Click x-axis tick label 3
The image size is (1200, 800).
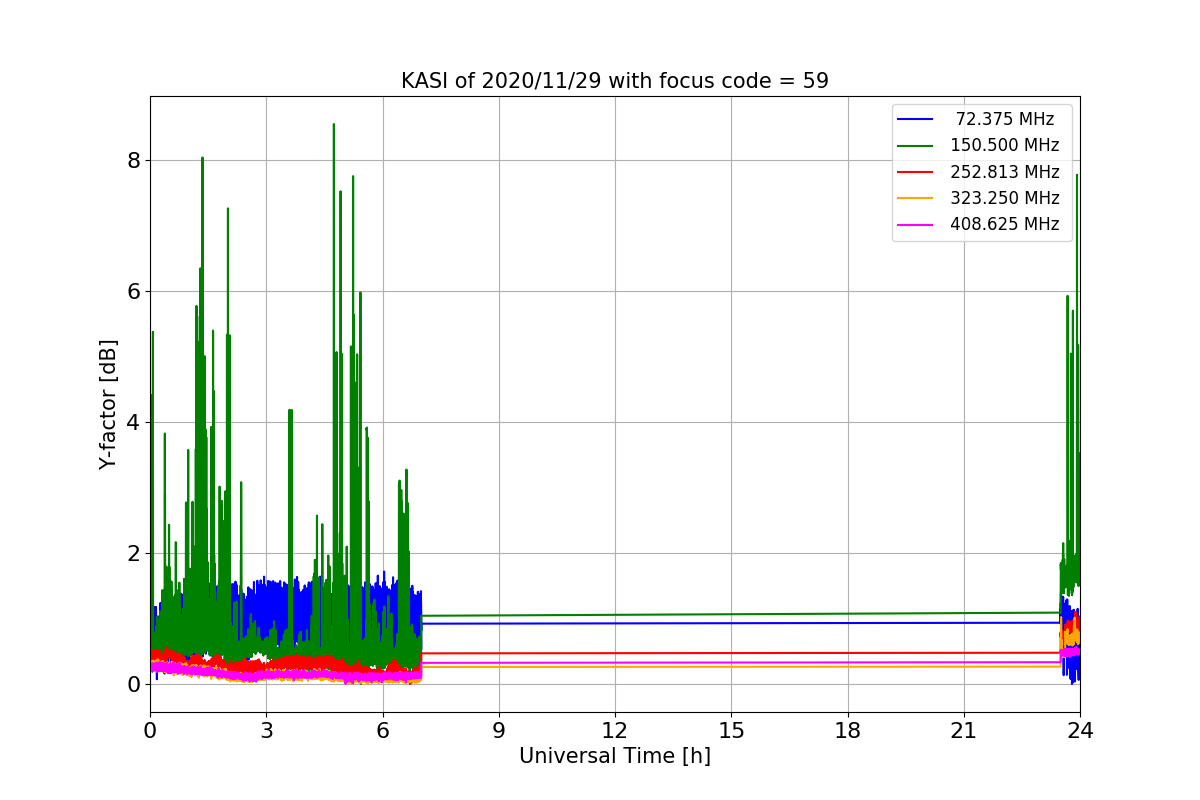266,731
